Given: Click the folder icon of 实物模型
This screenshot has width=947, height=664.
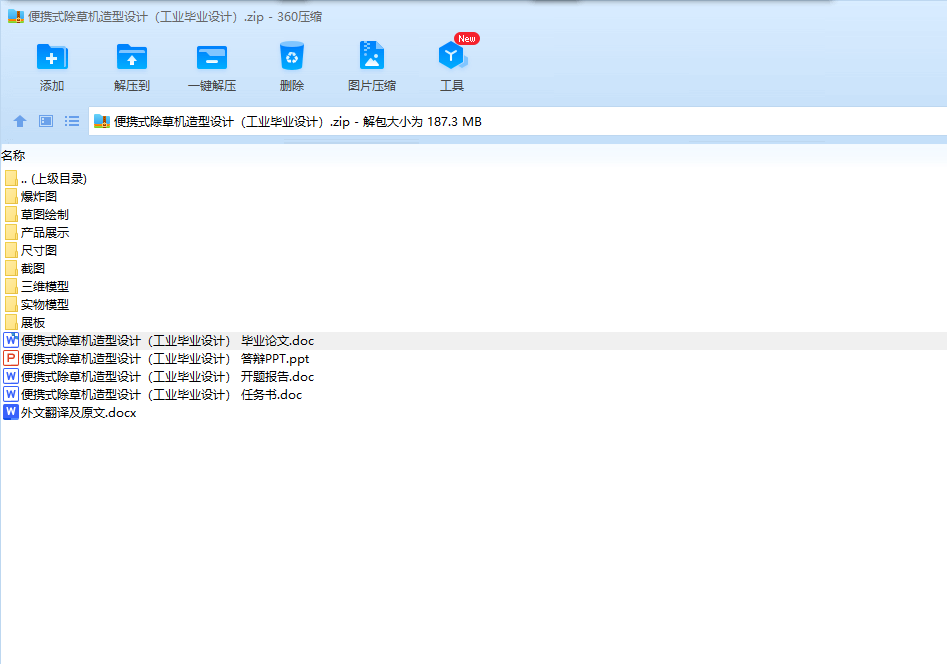Looking at the screenshot, I should click(x=11, y=305).
